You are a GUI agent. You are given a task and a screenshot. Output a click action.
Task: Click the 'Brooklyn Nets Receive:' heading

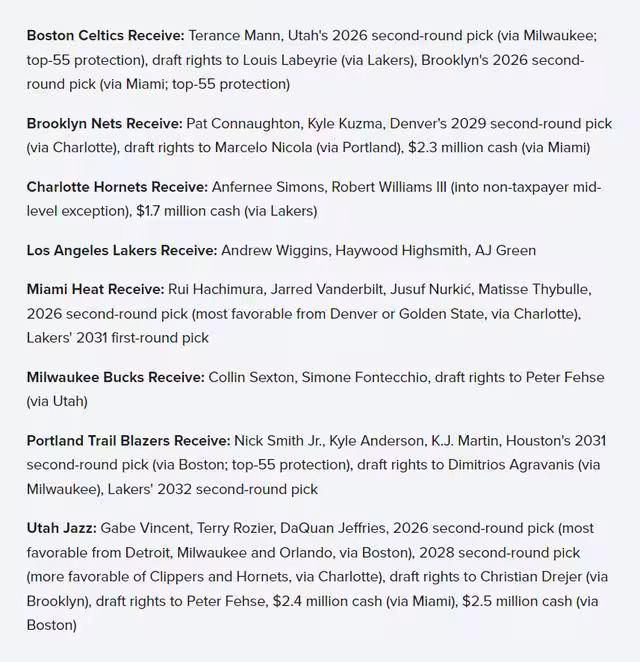pyautogui.click(x=105, y=124)
